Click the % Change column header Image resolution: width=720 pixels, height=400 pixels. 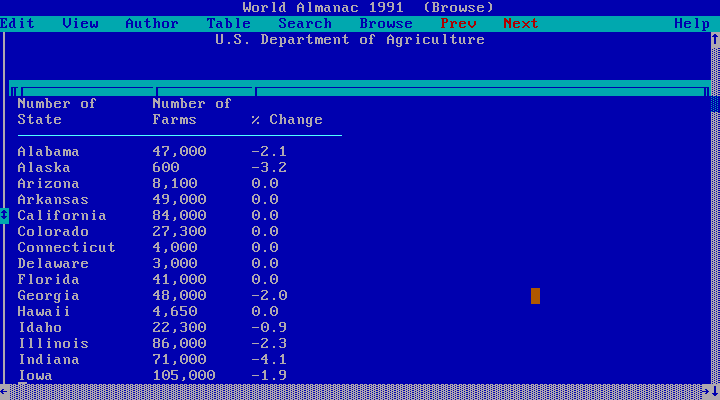287,119
